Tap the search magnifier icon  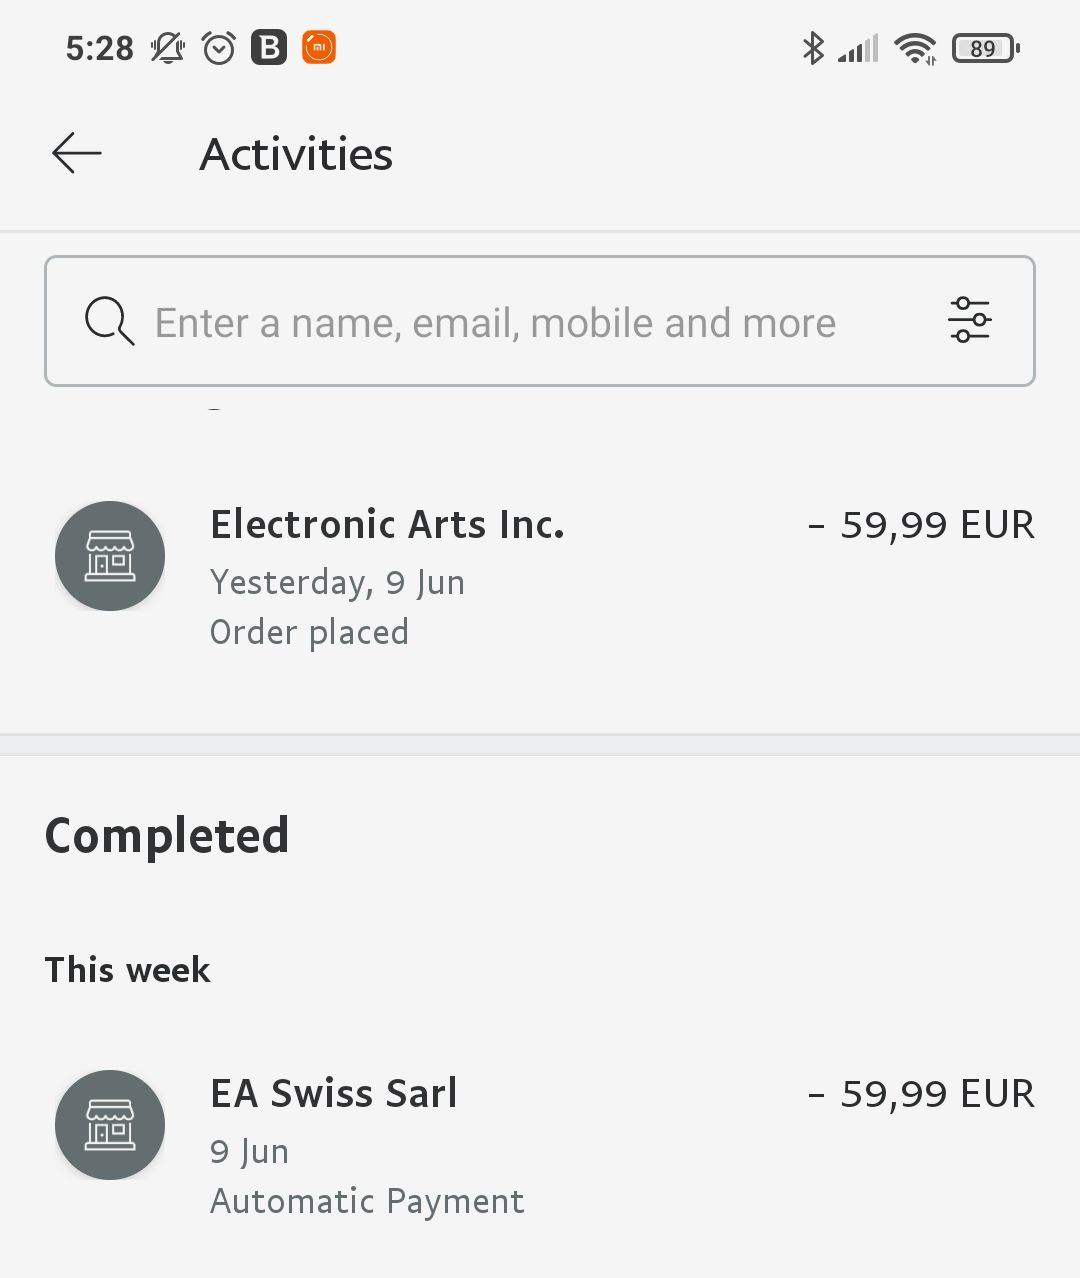tap(109, 321)
